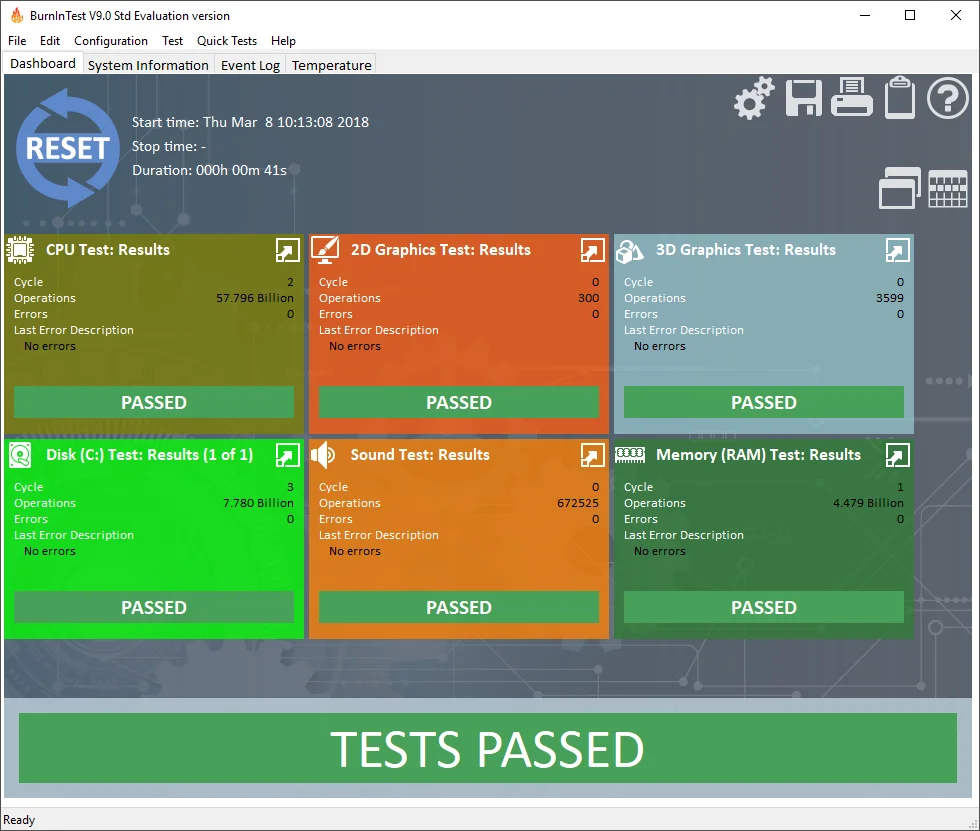This screenshot has width=980, height=831.
Task: Pop out the Memory (RAM) Test window
Action: click(898, 455)
